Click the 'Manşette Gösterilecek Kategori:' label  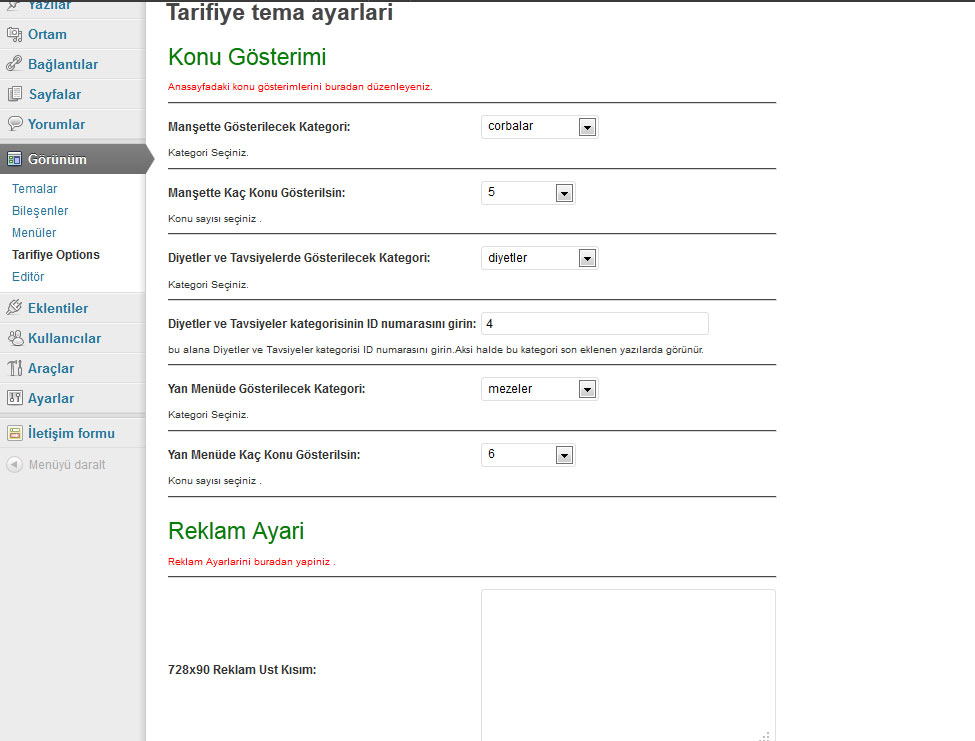tap(259, 127)
